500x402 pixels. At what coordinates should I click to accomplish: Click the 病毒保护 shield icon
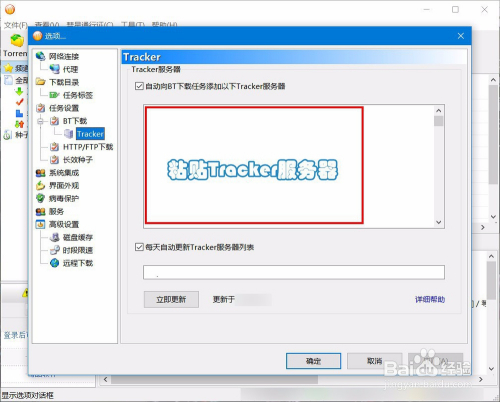(x=40, y=198)
